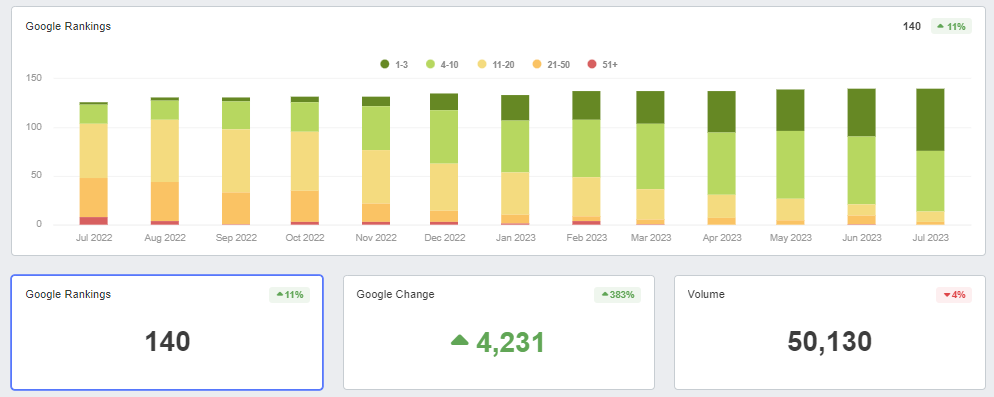Click the Jun 2023 bar
994x397 pixels.
[862, 157]
